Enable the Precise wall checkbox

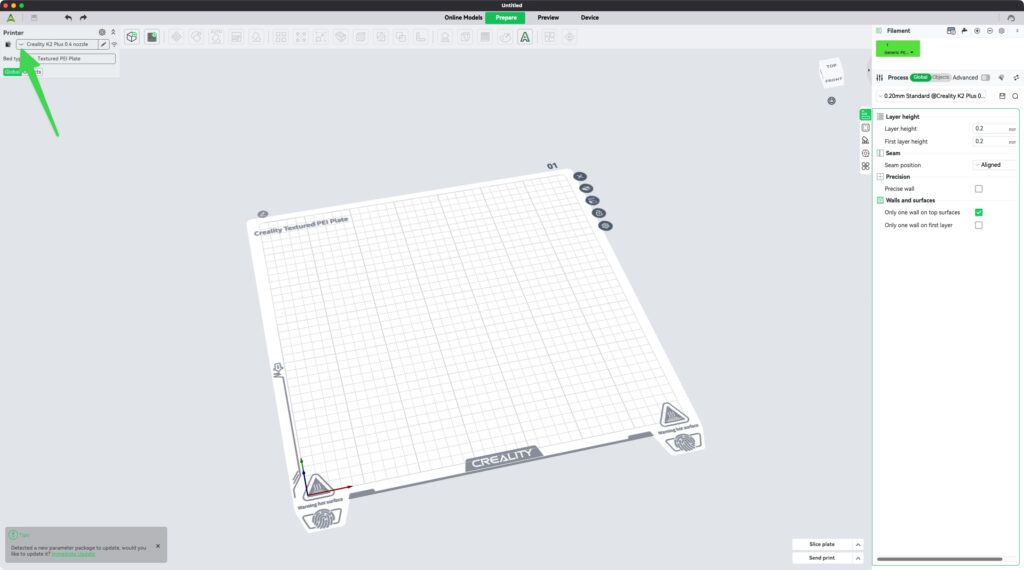[x=978, y=188]
